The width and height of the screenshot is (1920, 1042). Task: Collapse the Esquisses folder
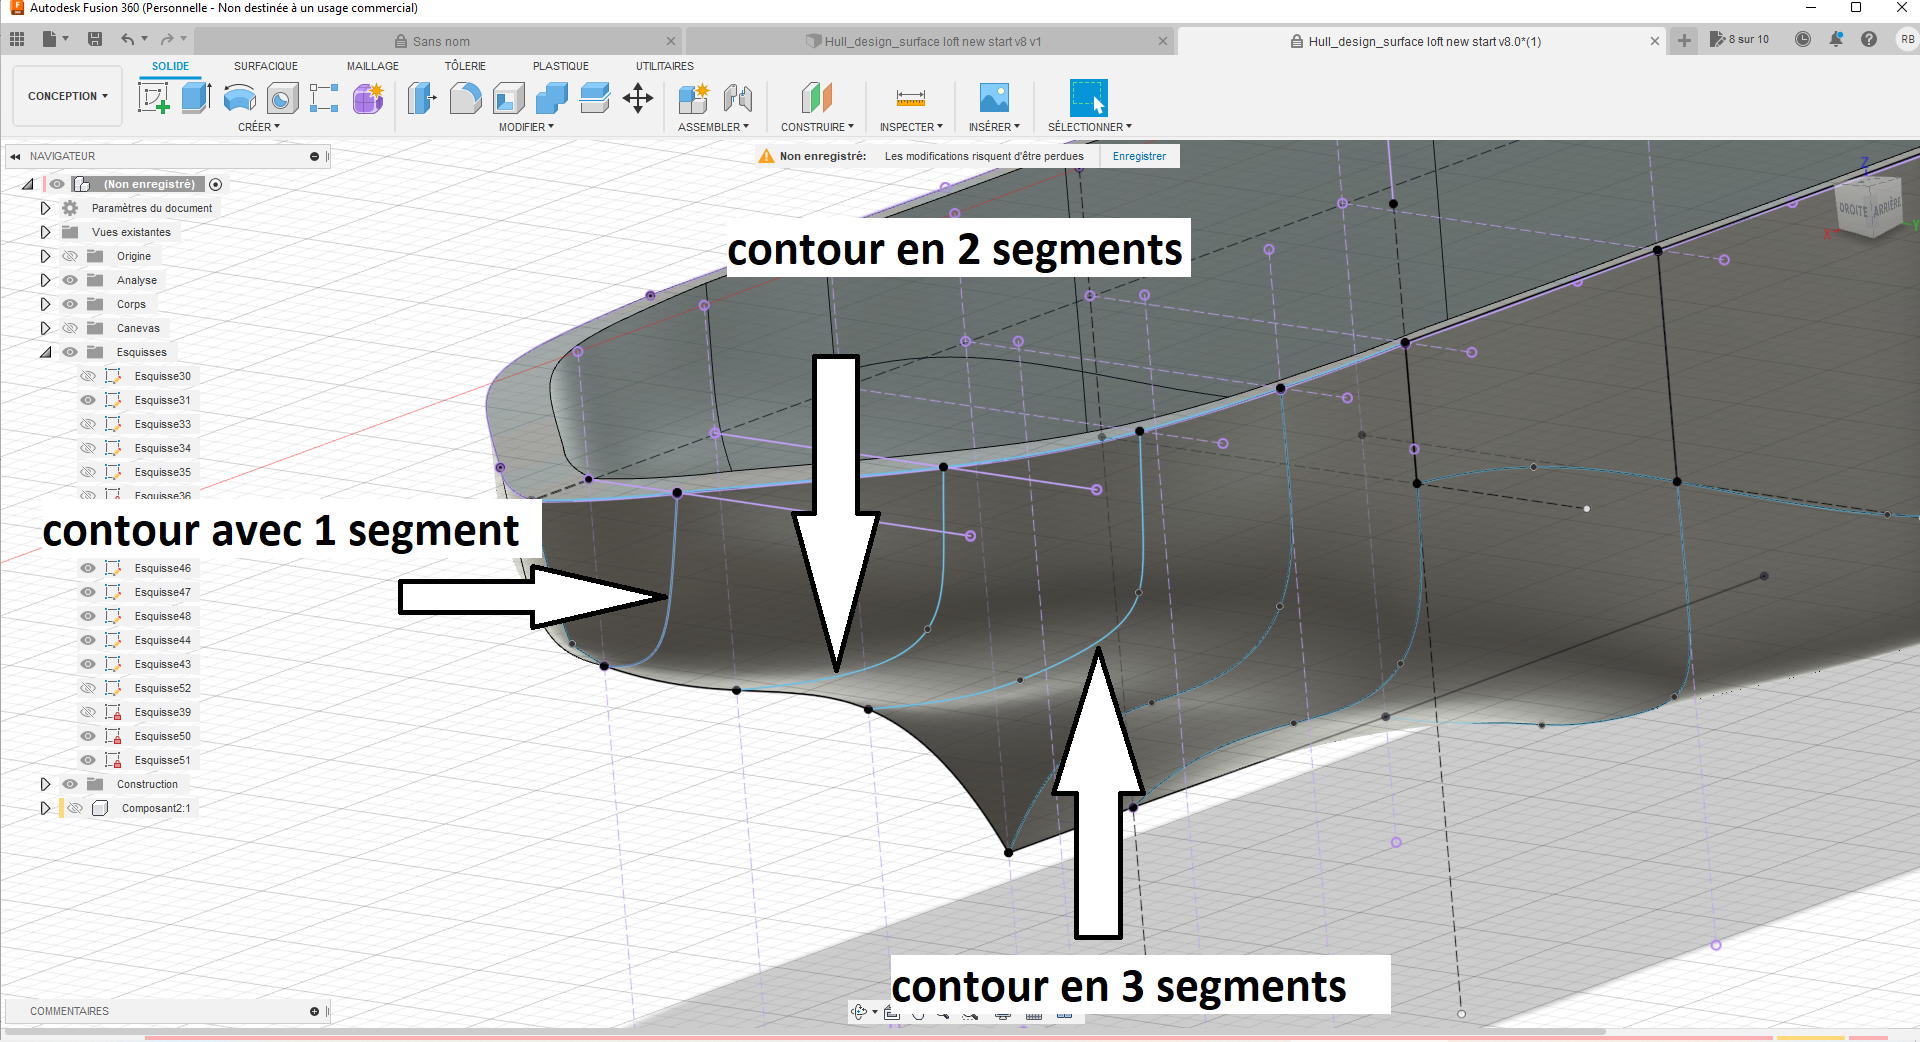point(45,352)
